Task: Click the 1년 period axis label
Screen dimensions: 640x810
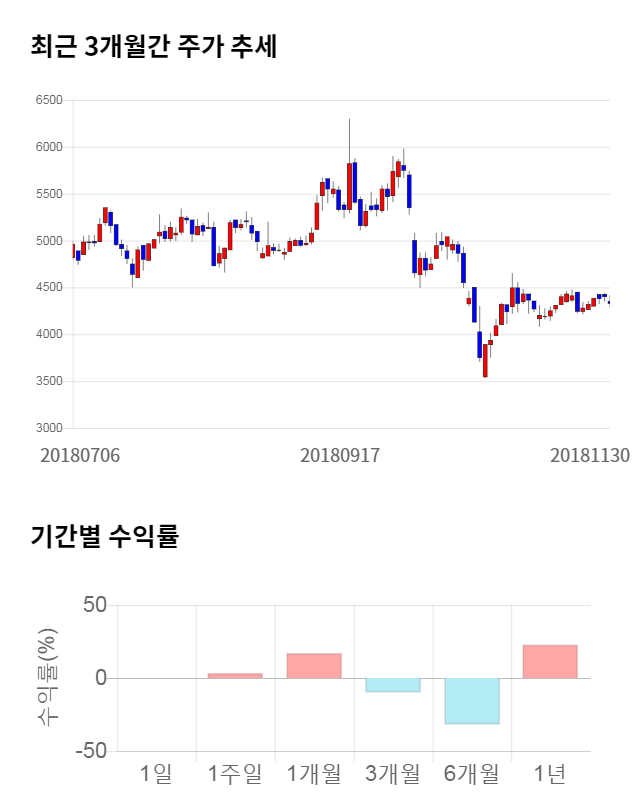Action: pyautogui.click(x=550, y=772)
